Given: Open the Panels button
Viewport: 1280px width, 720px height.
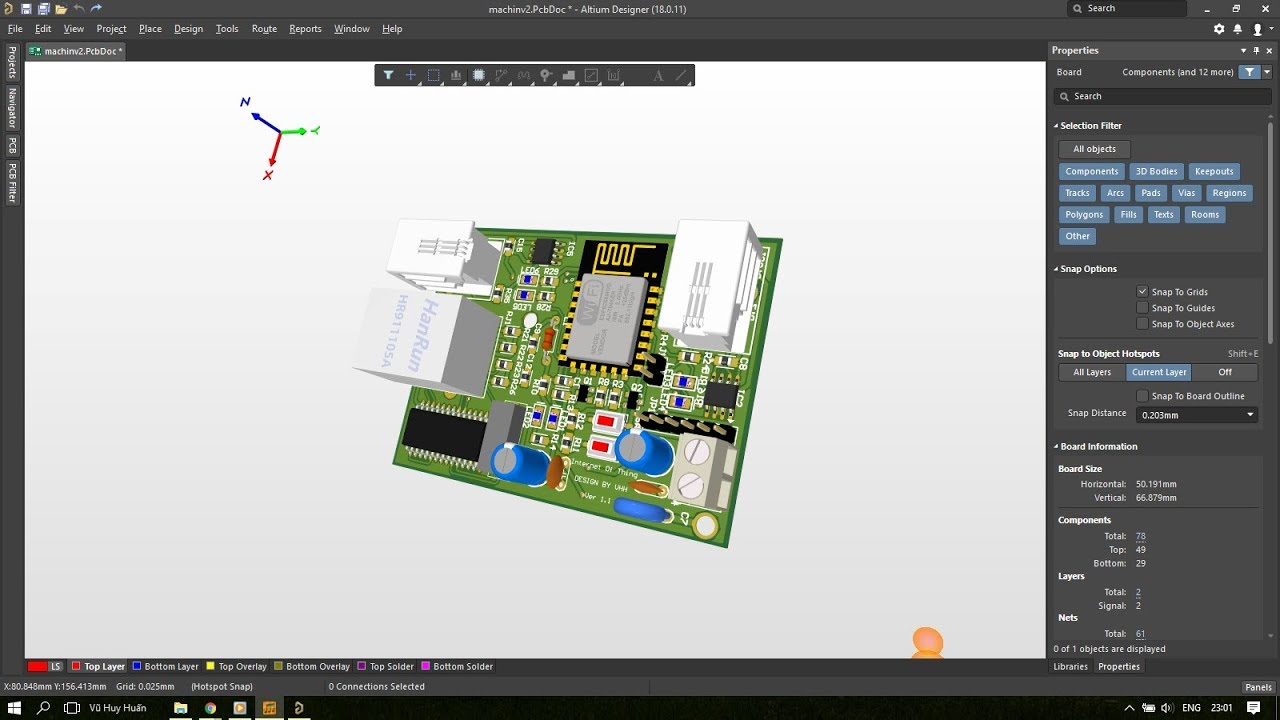Looking at the screenshot, I should (x=1258, y=687).
